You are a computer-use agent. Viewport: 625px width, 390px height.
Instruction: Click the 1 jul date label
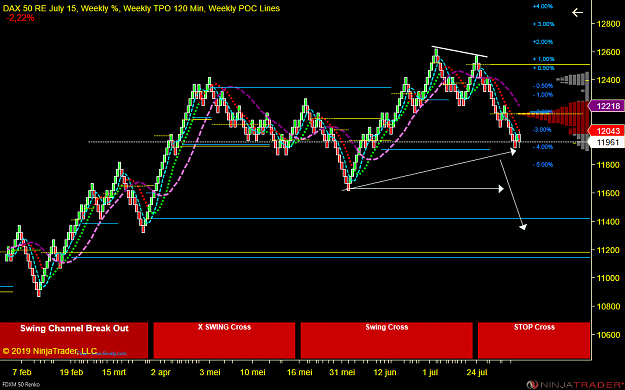click(x=430, y=372)
